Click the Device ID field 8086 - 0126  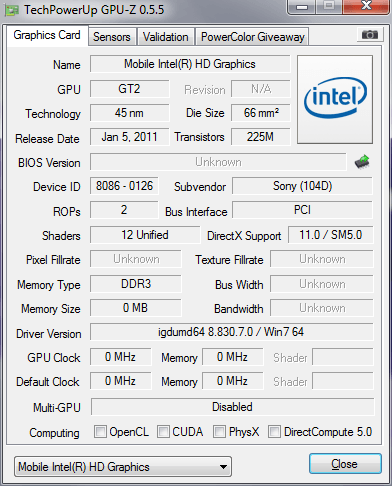124,186
